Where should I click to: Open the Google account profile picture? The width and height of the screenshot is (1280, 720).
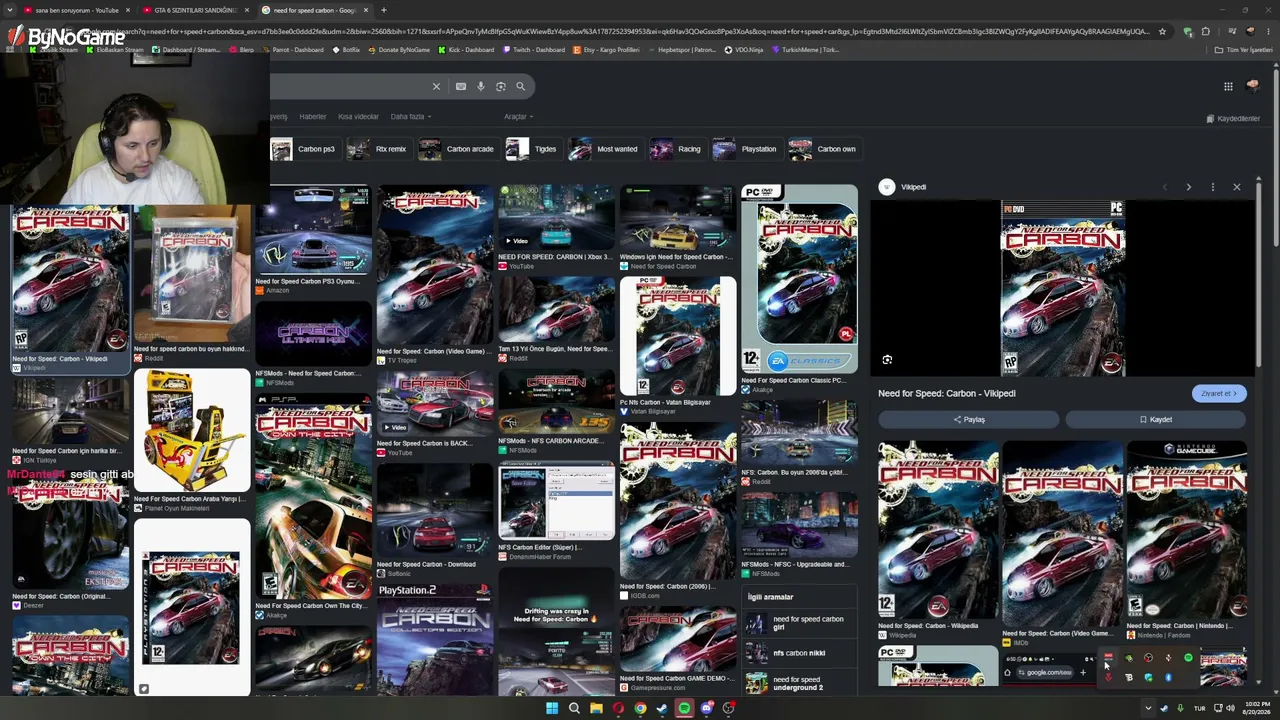[x=1253, y=86]
